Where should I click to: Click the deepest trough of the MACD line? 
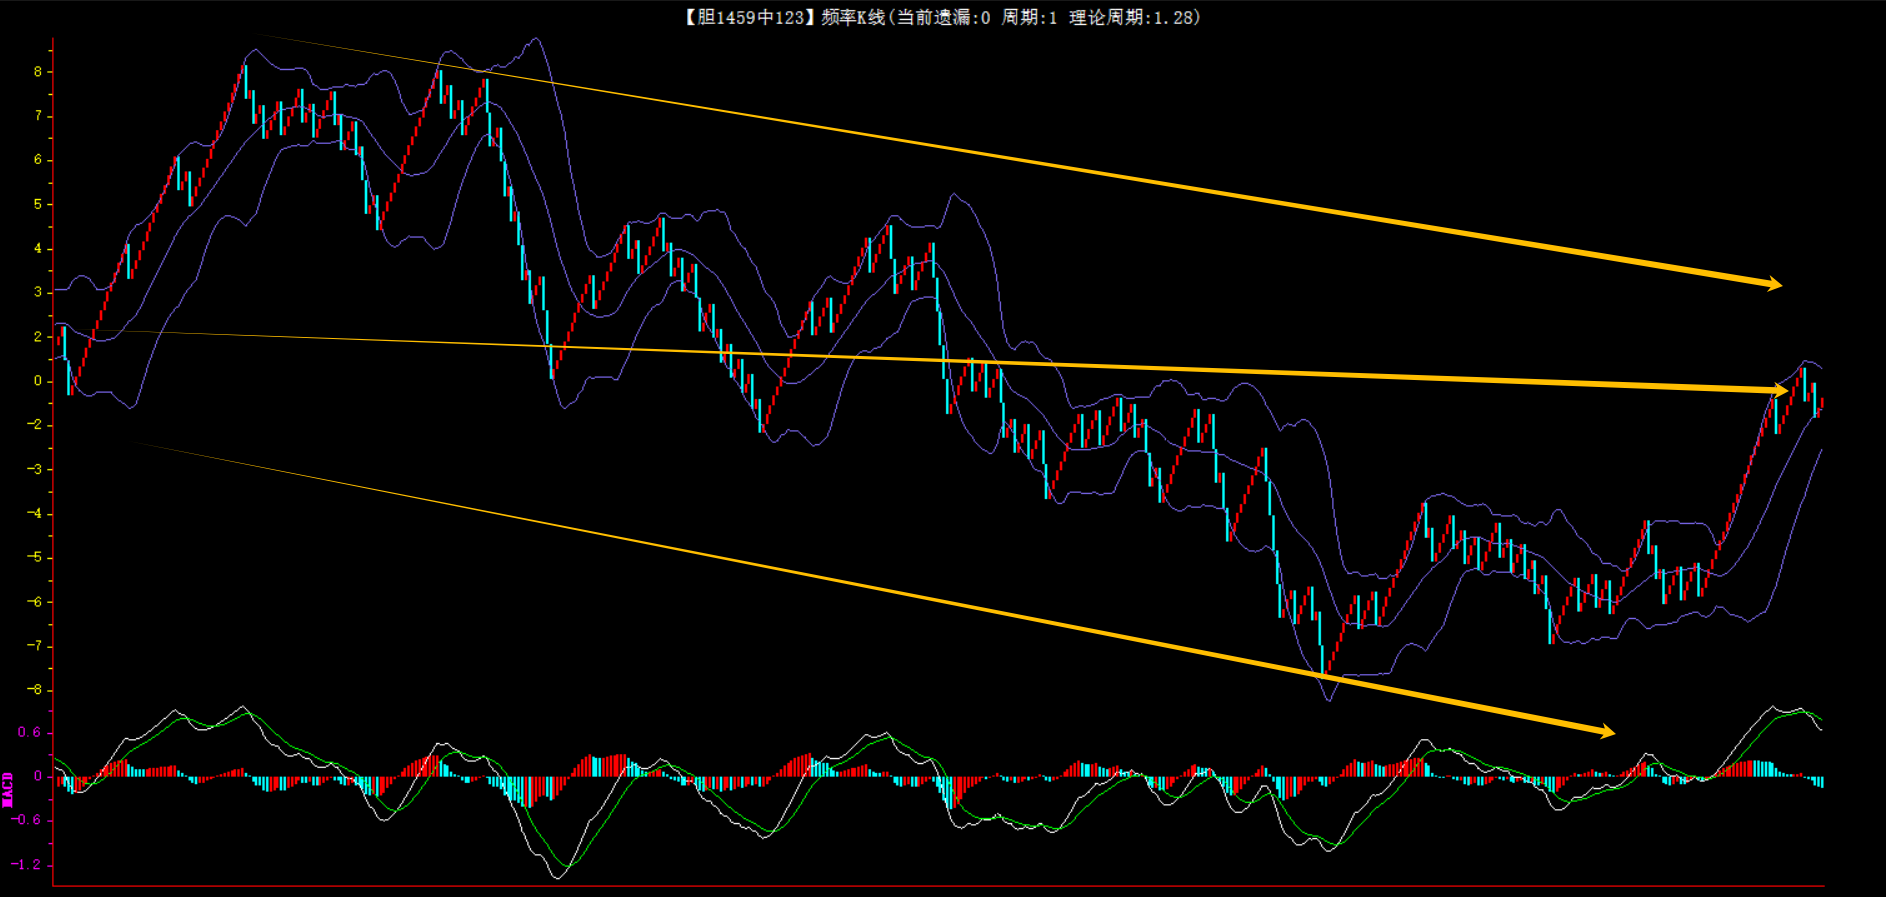(557, 876)
